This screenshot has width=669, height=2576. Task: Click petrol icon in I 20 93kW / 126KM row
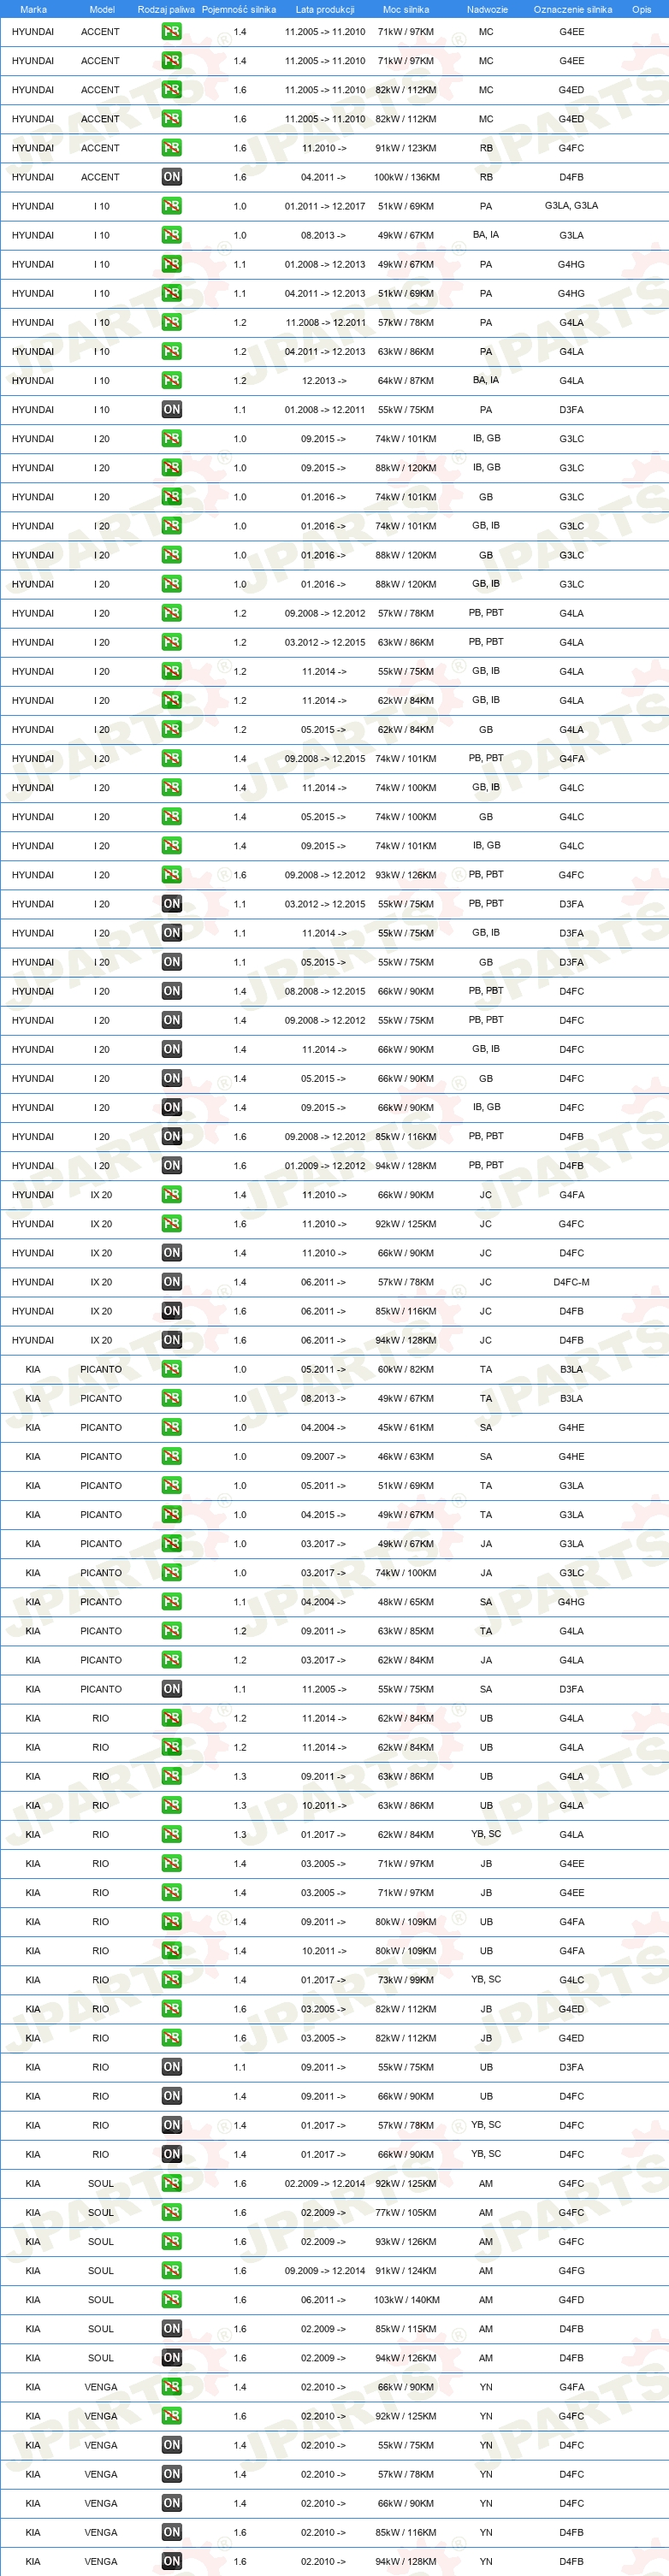click(172, 875)
